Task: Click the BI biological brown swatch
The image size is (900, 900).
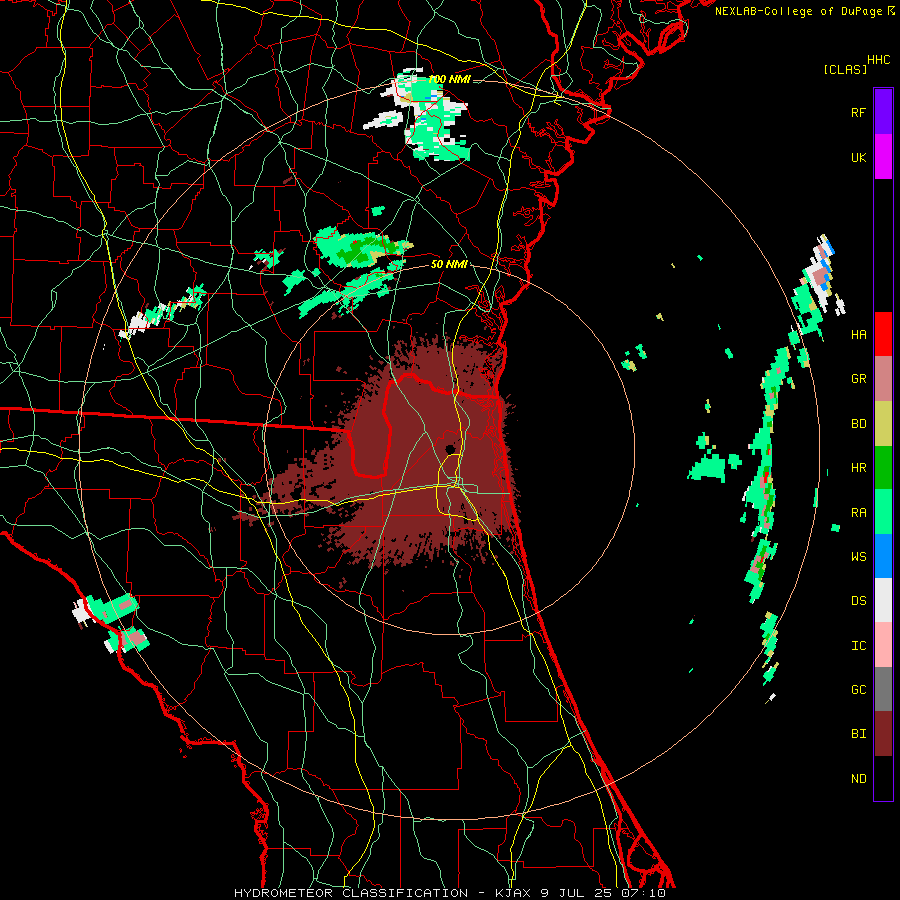Action: (x=883, y=734)
